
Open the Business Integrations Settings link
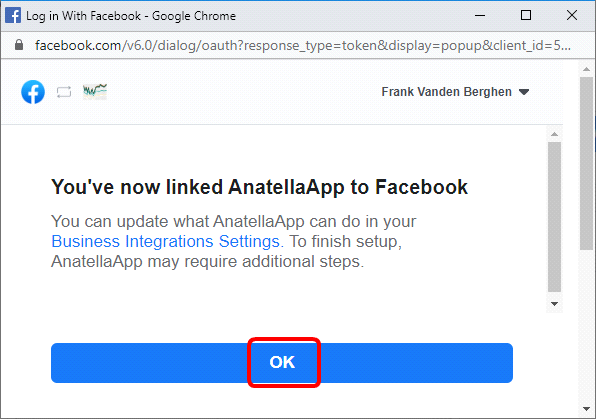167,241
